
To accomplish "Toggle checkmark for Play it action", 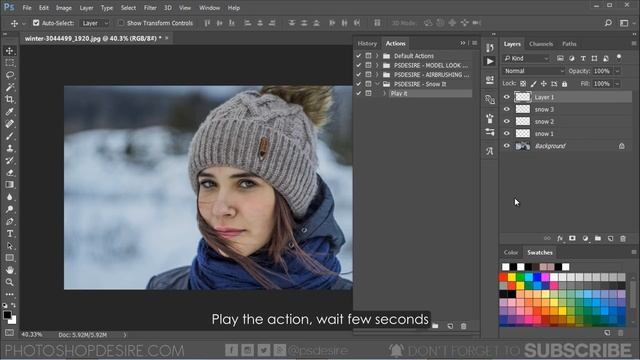I will (358, 93).
